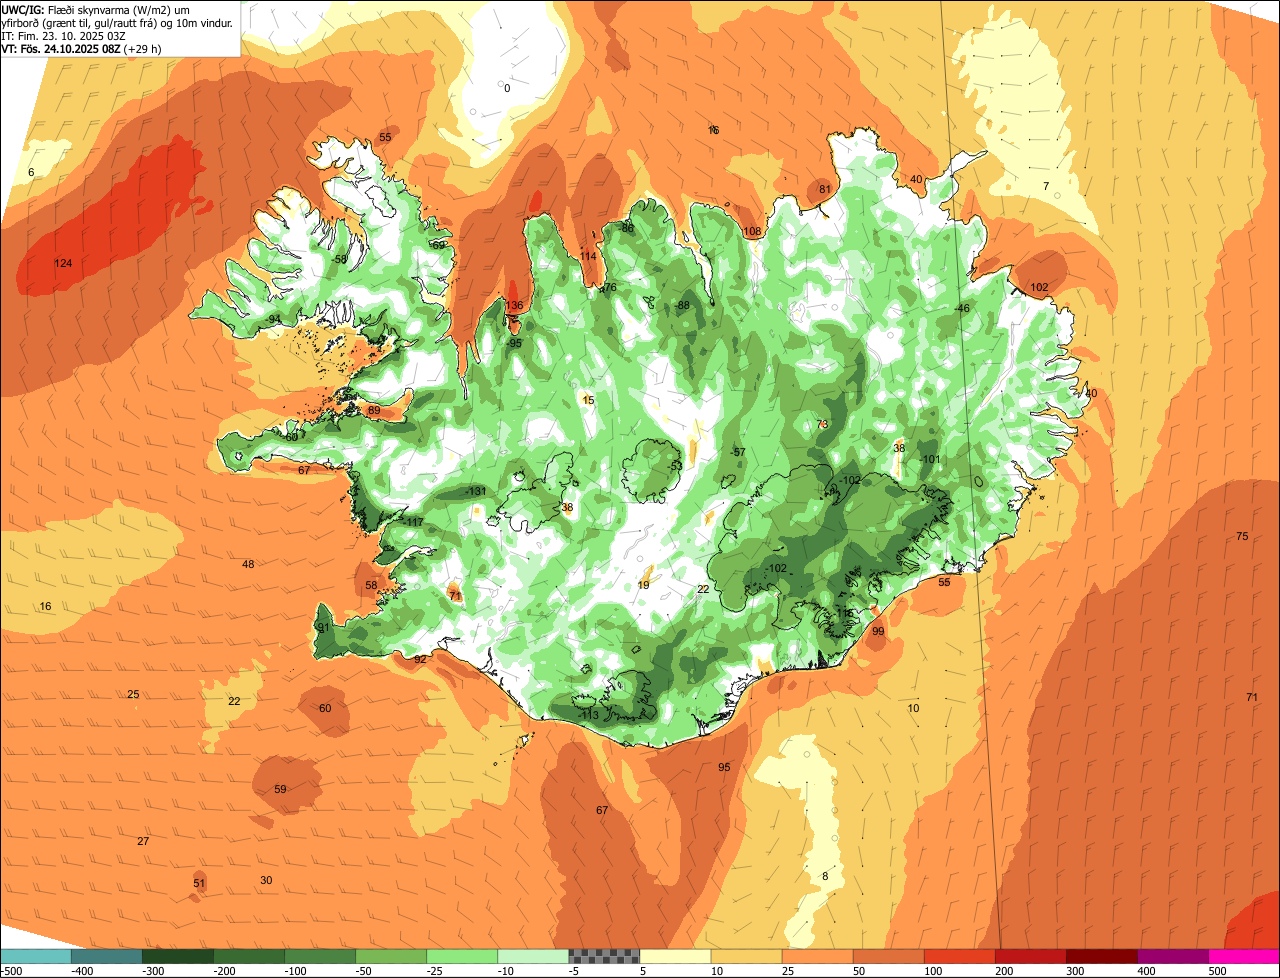Click the map value '-131'

476,491
